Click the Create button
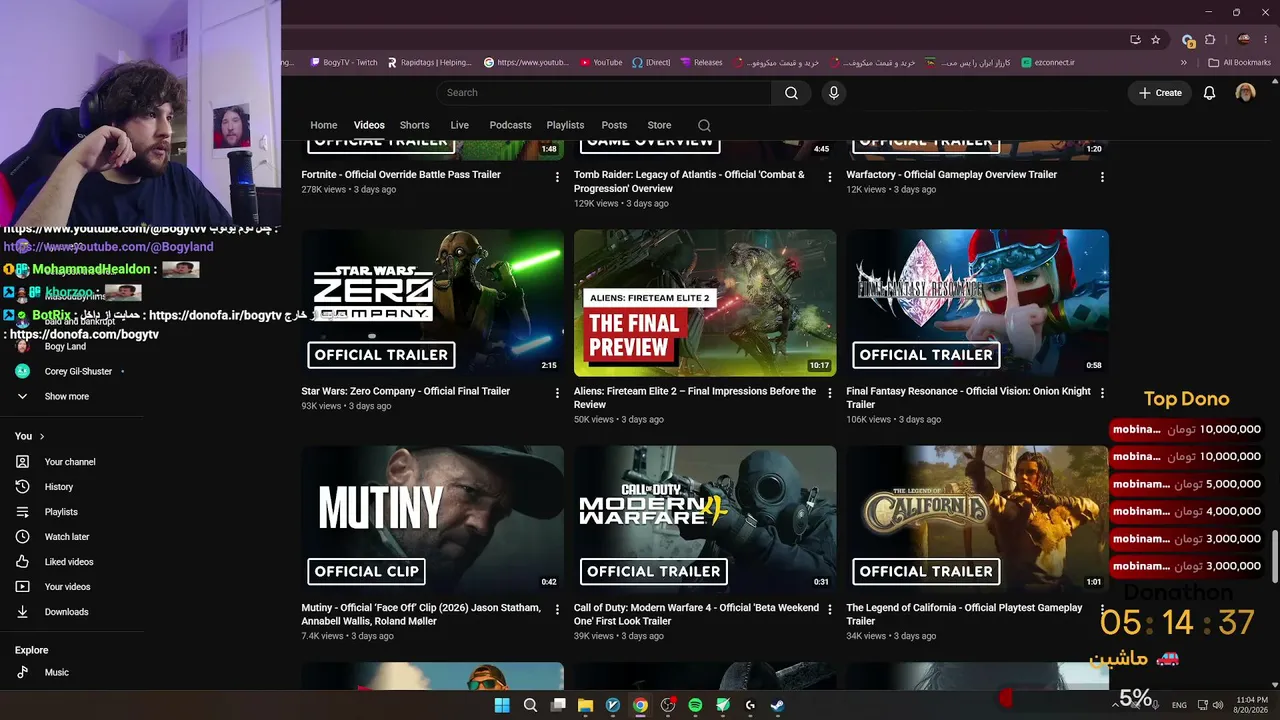 tap(1160, 93)
